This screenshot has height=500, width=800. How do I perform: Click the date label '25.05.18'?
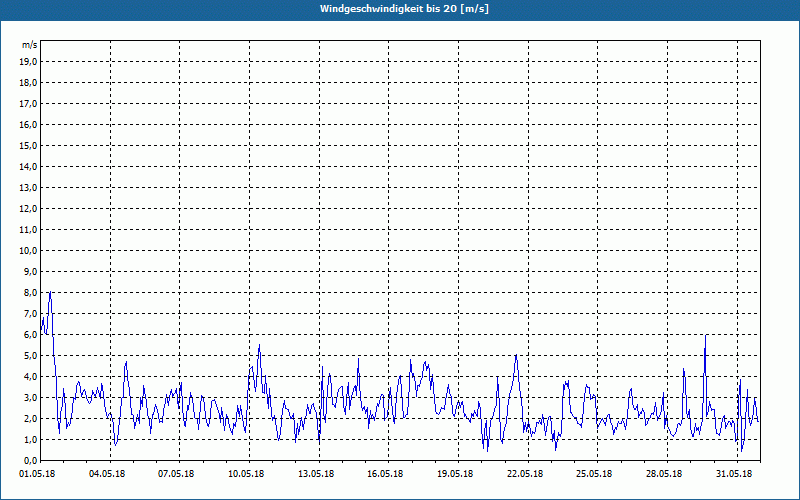pyautogui.click(x=594, y=474)
